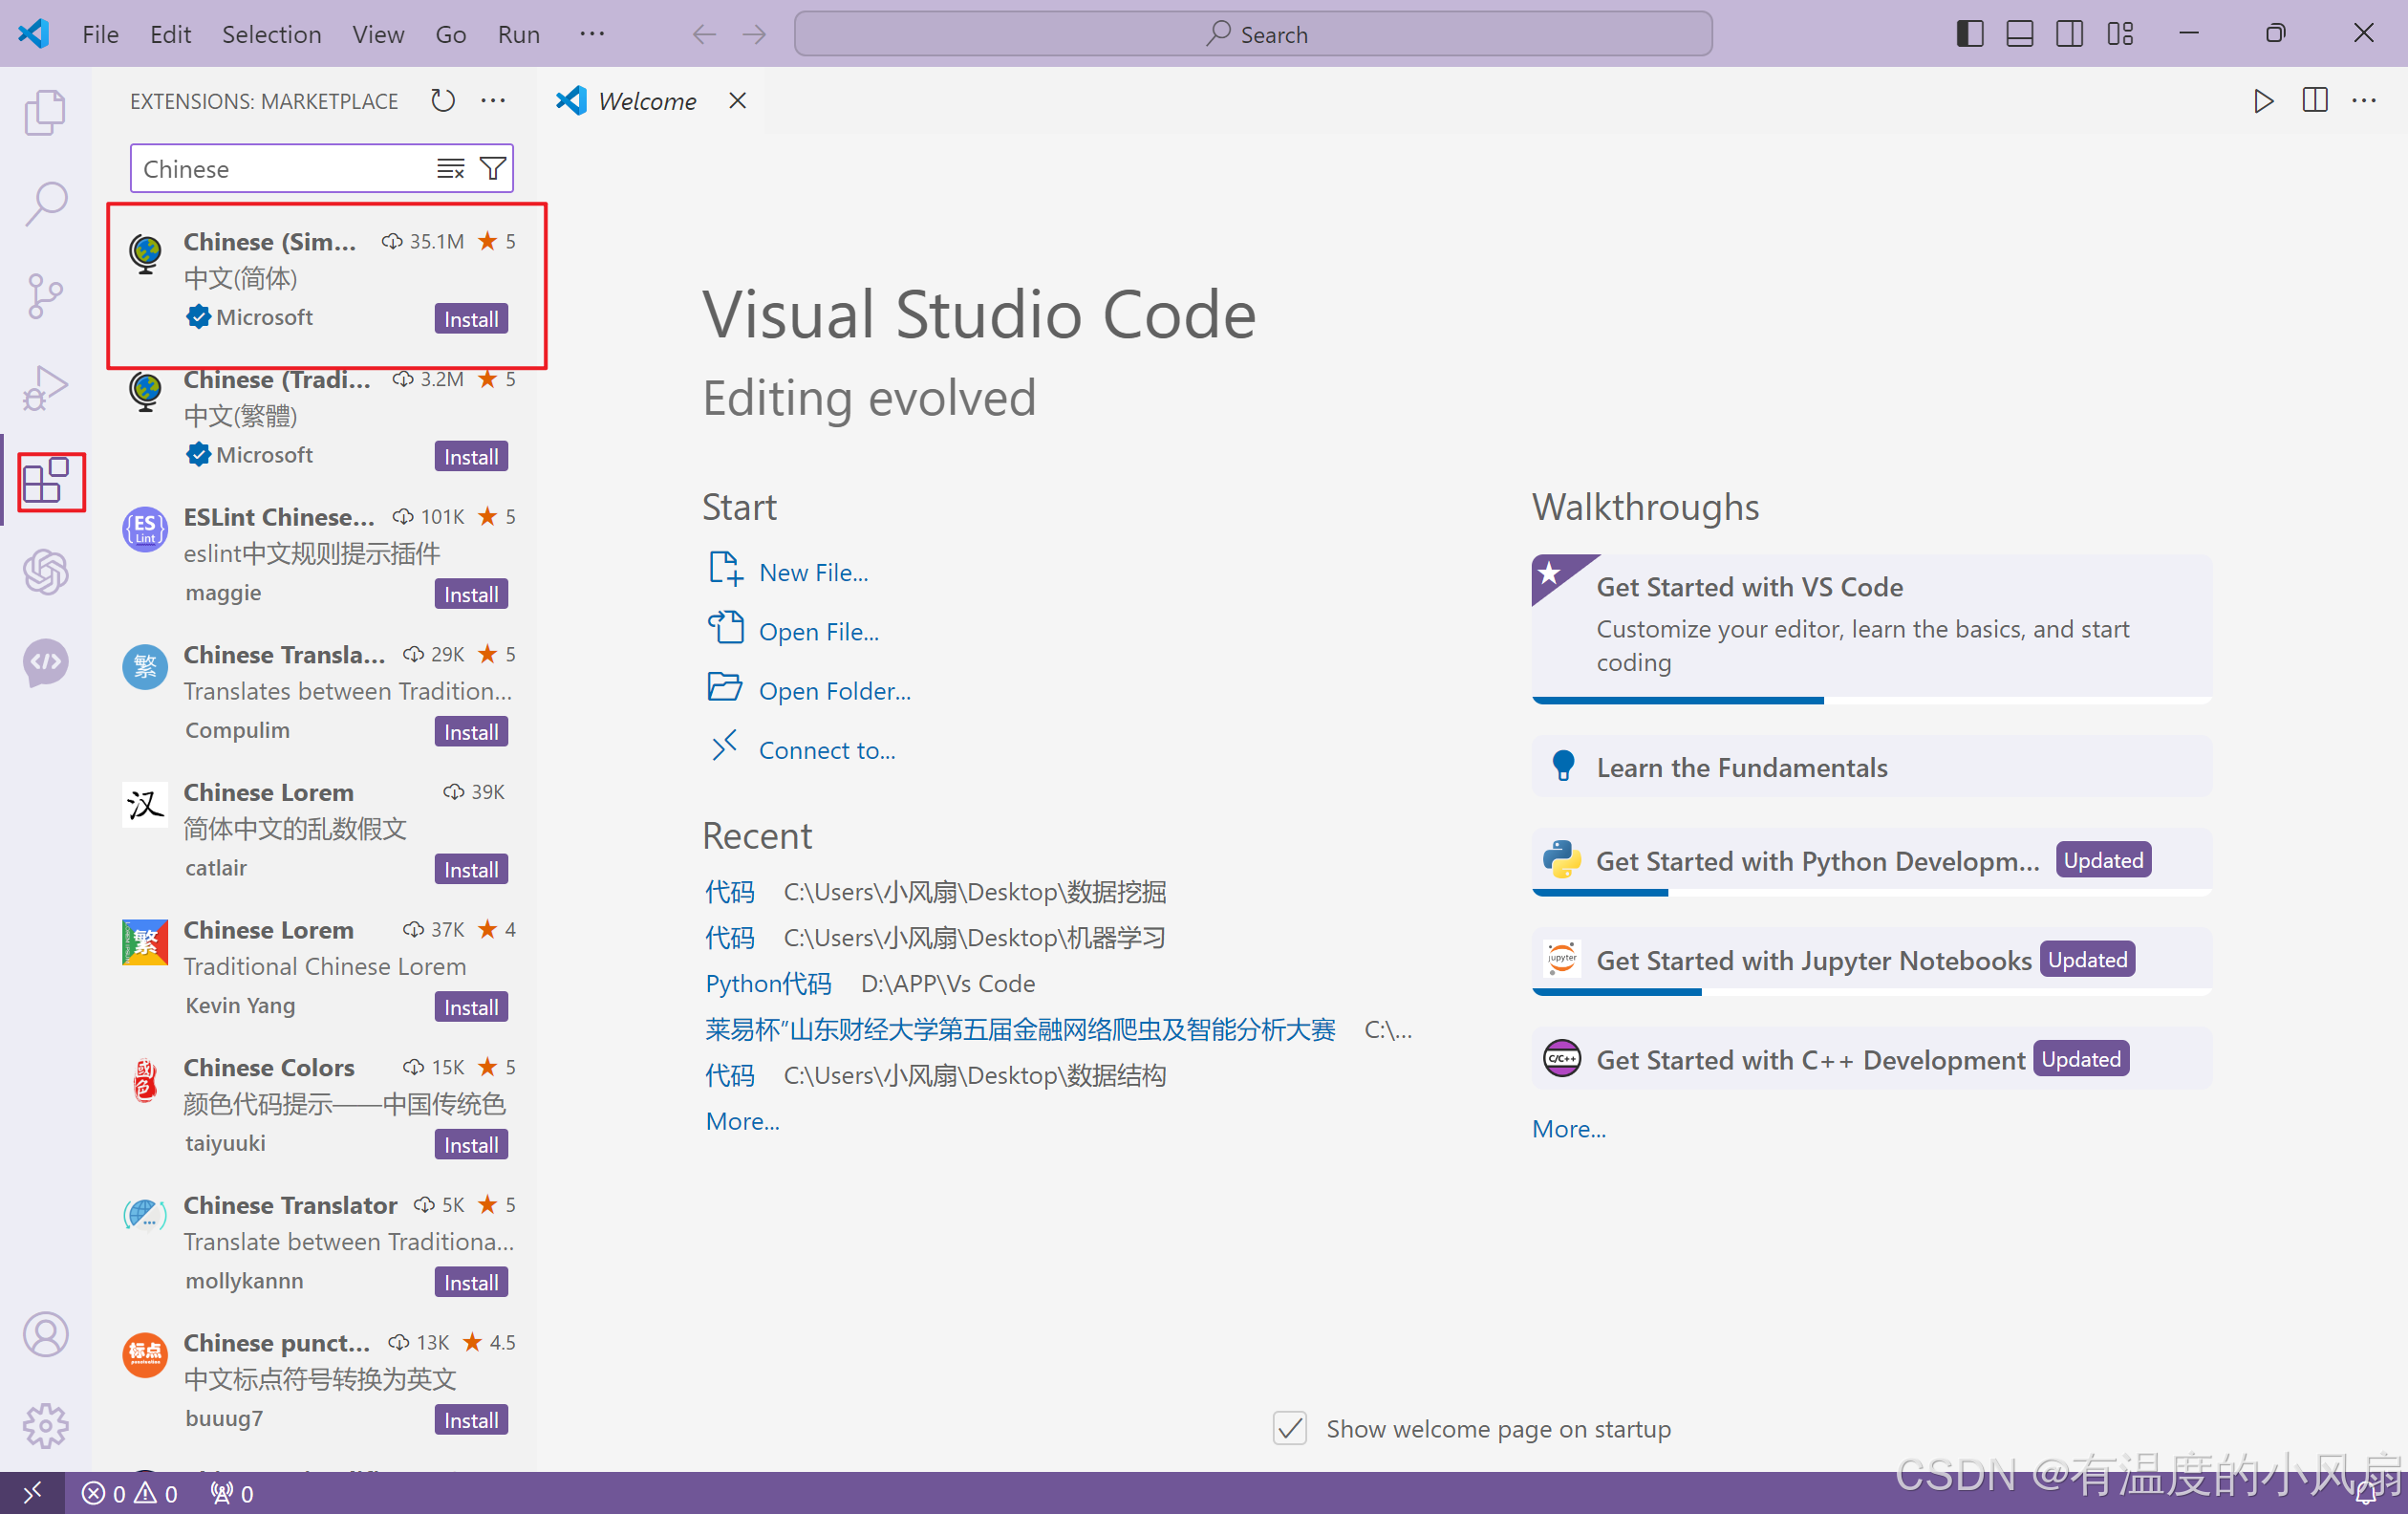This screenshot has height=1514, width=2408.
Task: Open extensions view more actions ellipsis
Action: (x=493, y=101)
